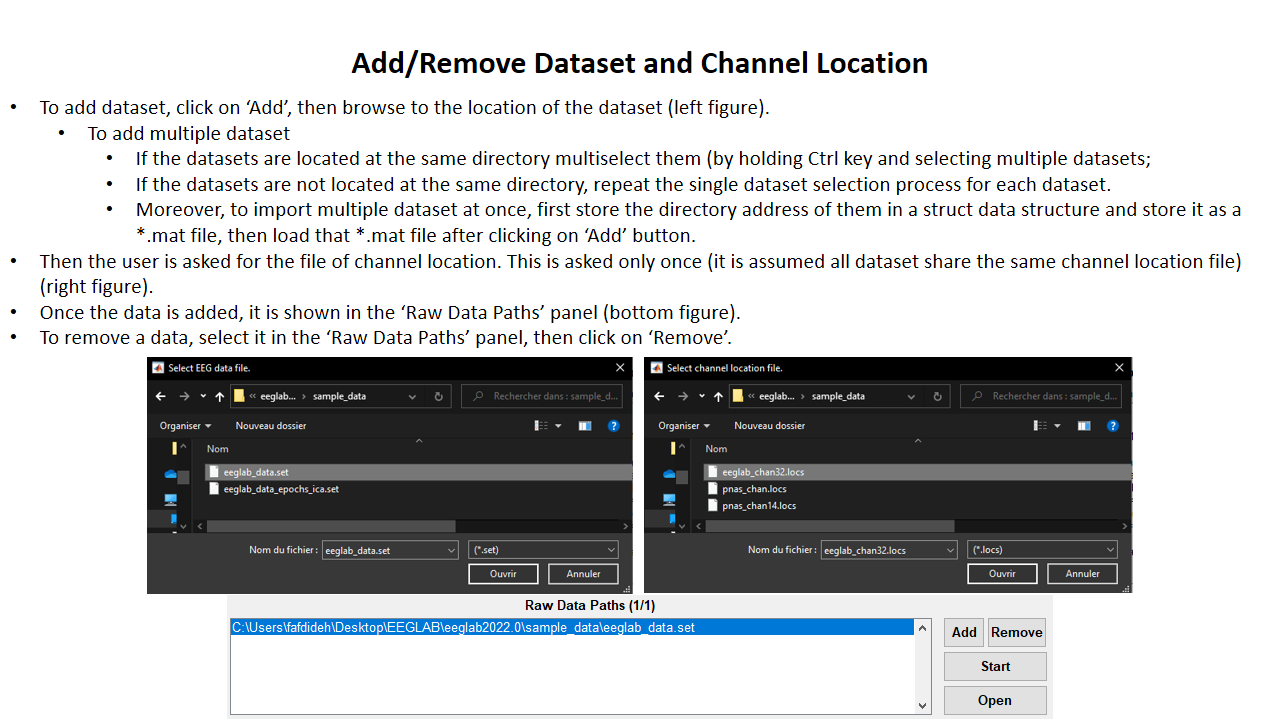Go up one folder in the channel location dialog
This screenshot has width=1280, height=720.
[x=718, y=396]
